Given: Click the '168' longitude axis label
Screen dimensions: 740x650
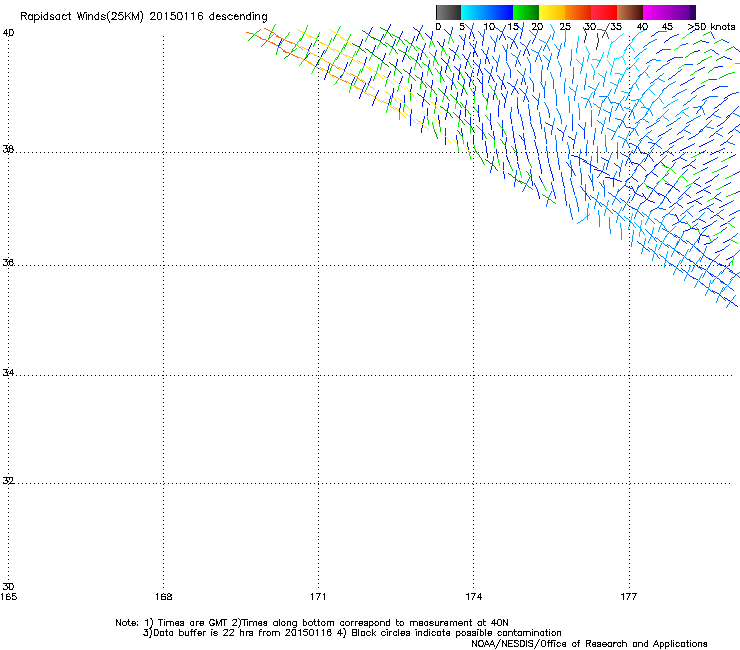Looking at the screenshot, I should coord(163,597).
